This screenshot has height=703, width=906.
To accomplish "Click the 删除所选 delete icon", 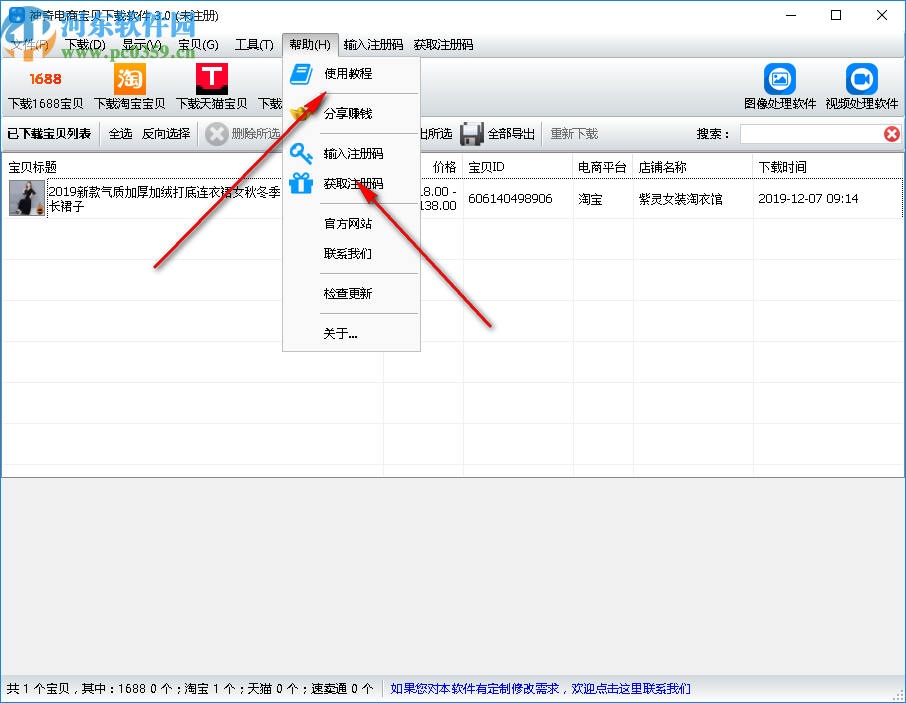I will (x=218, y=134).
